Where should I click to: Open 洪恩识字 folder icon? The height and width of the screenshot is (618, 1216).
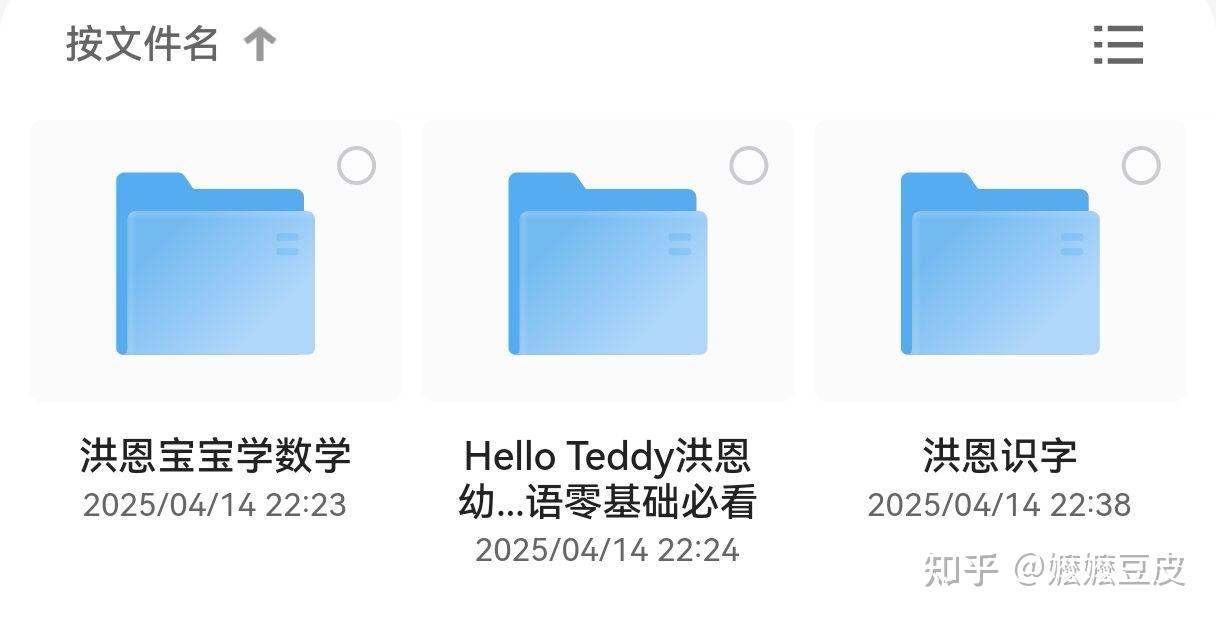[1000, 264]
